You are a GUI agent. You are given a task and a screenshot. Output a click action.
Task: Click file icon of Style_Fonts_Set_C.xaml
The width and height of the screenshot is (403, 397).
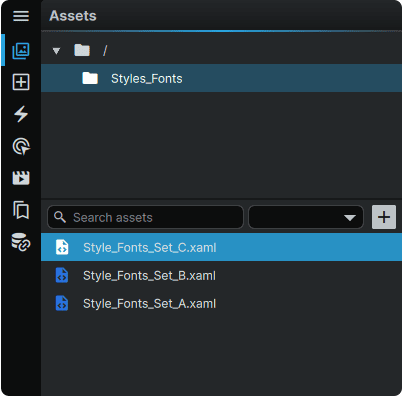pyautogui.click(x=62, y=247)
